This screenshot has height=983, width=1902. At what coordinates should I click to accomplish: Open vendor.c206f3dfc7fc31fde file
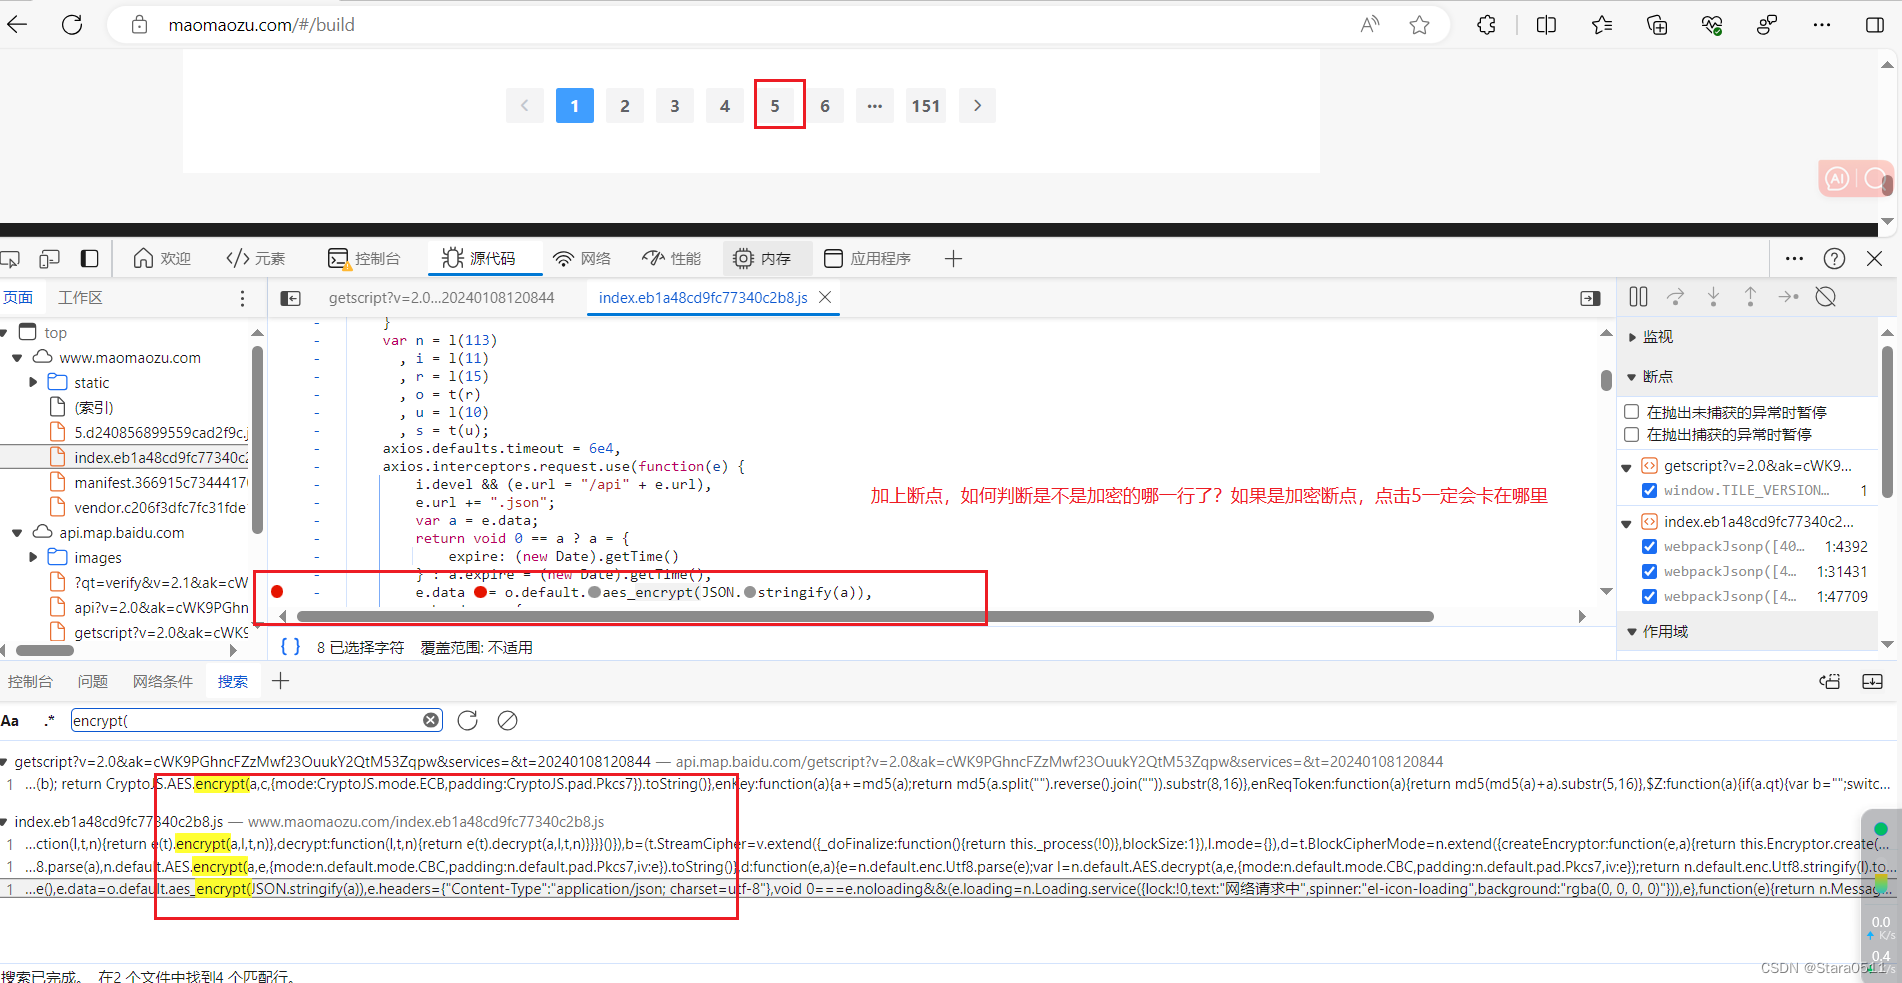[x=159, y=508]
